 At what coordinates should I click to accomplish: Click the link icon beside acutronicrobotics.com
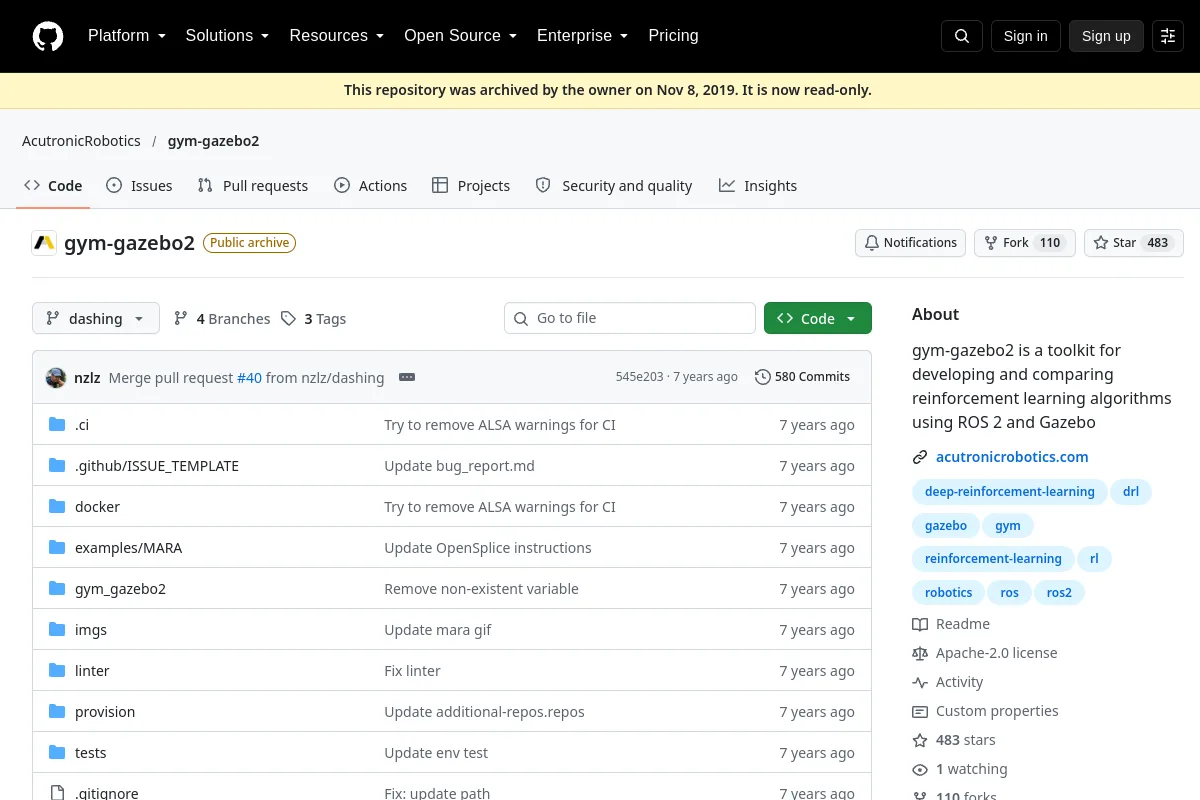coord(920,457)
